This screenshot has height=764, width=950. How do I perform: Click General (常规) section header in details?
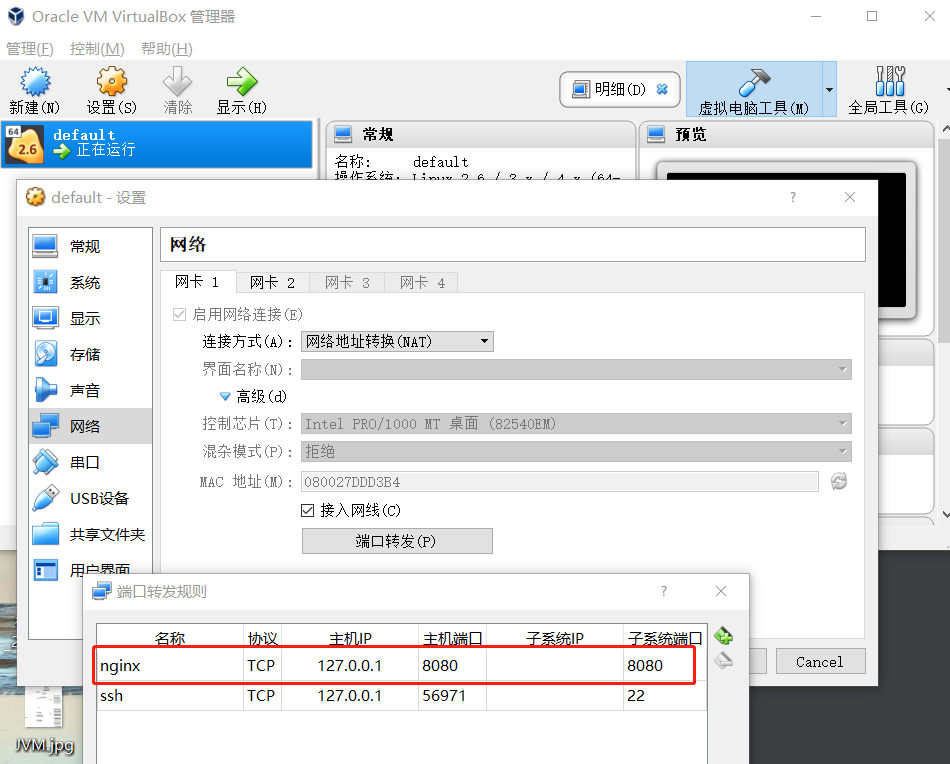pos(481,134)
